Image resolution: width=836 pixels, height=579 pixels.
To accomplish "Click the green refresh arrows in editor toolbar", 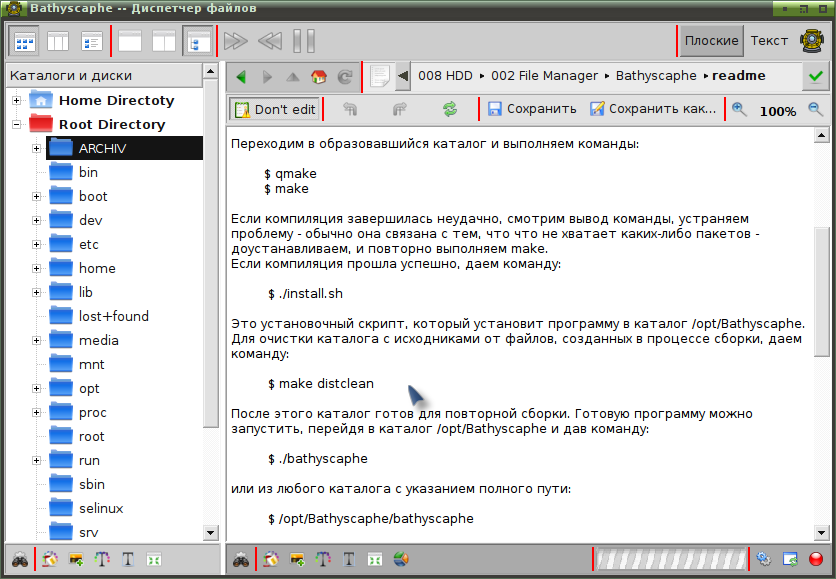I will (x=450, y=109).
